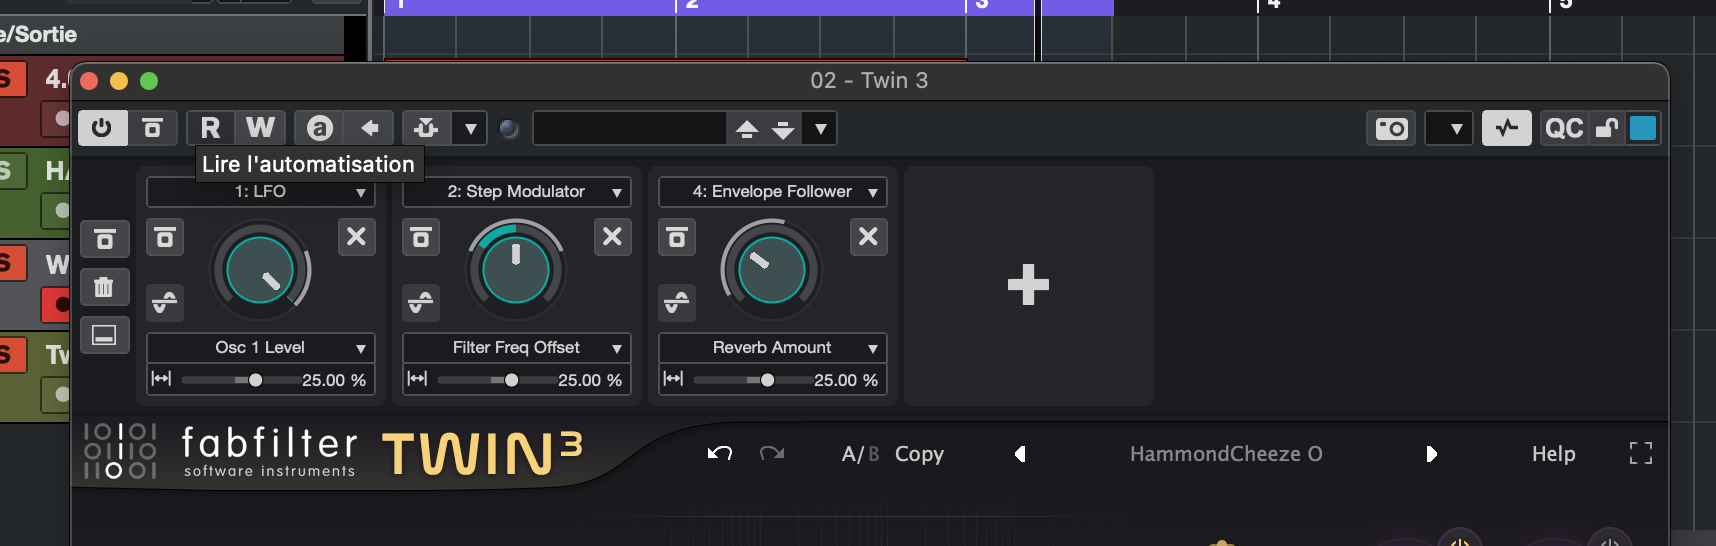This screenshot has width=1716, height=546.
Task: Open the dropdown next to the camera icon
Action: pyautogui.click(x=1449, y=128)
